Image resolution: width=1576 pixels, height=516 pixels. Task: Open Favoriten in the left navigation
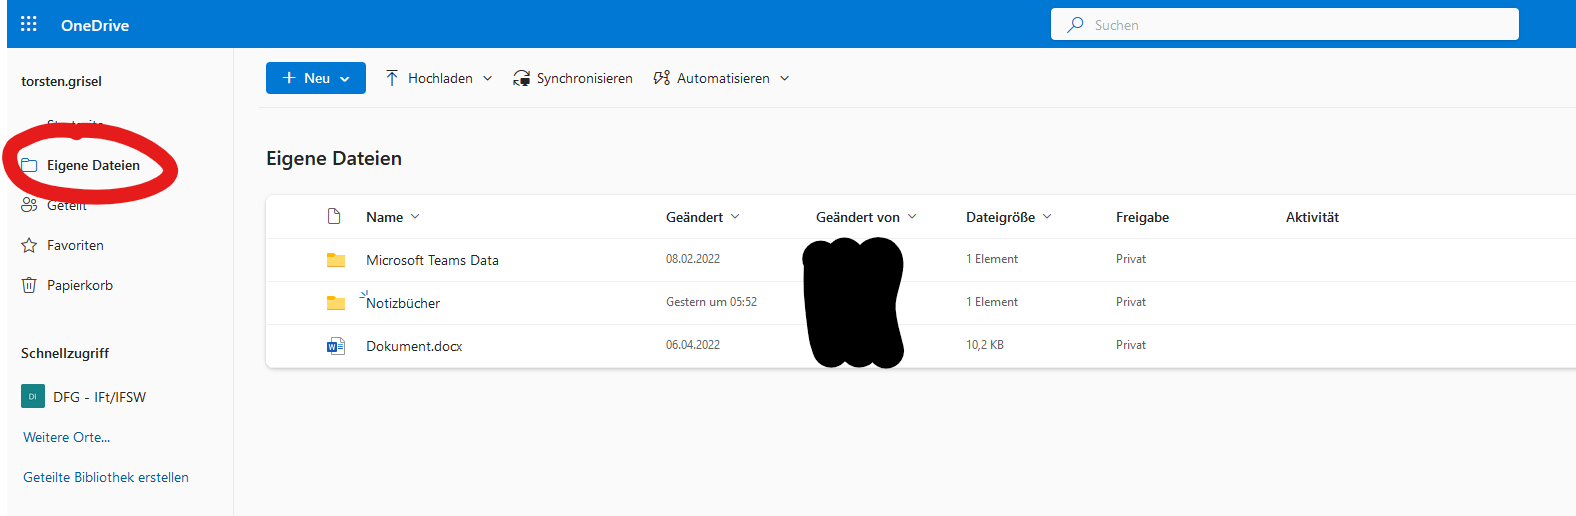[75, 245]
